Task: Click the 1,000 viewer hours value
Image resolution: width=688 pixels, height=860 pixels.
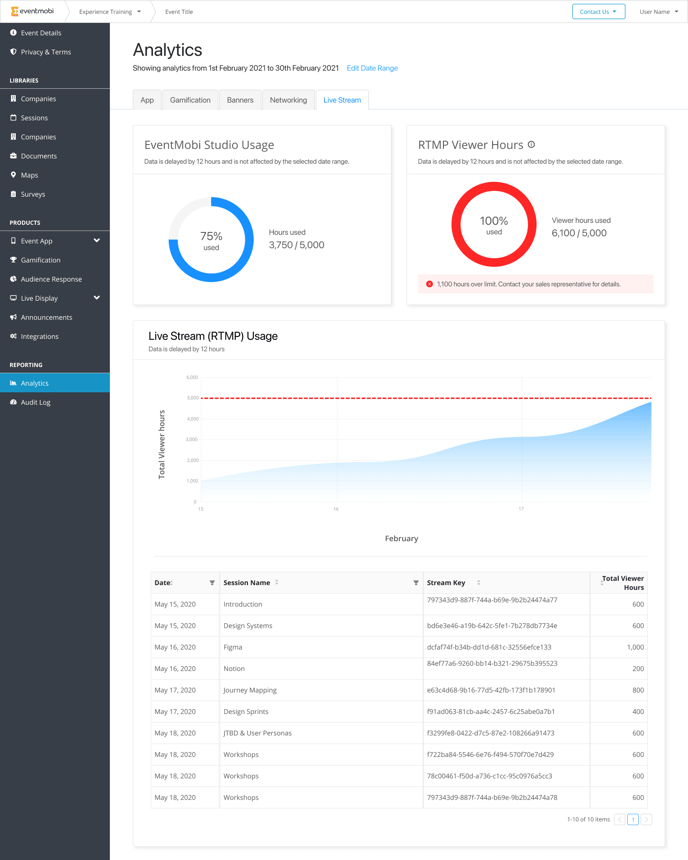Action: pos(635,647)
